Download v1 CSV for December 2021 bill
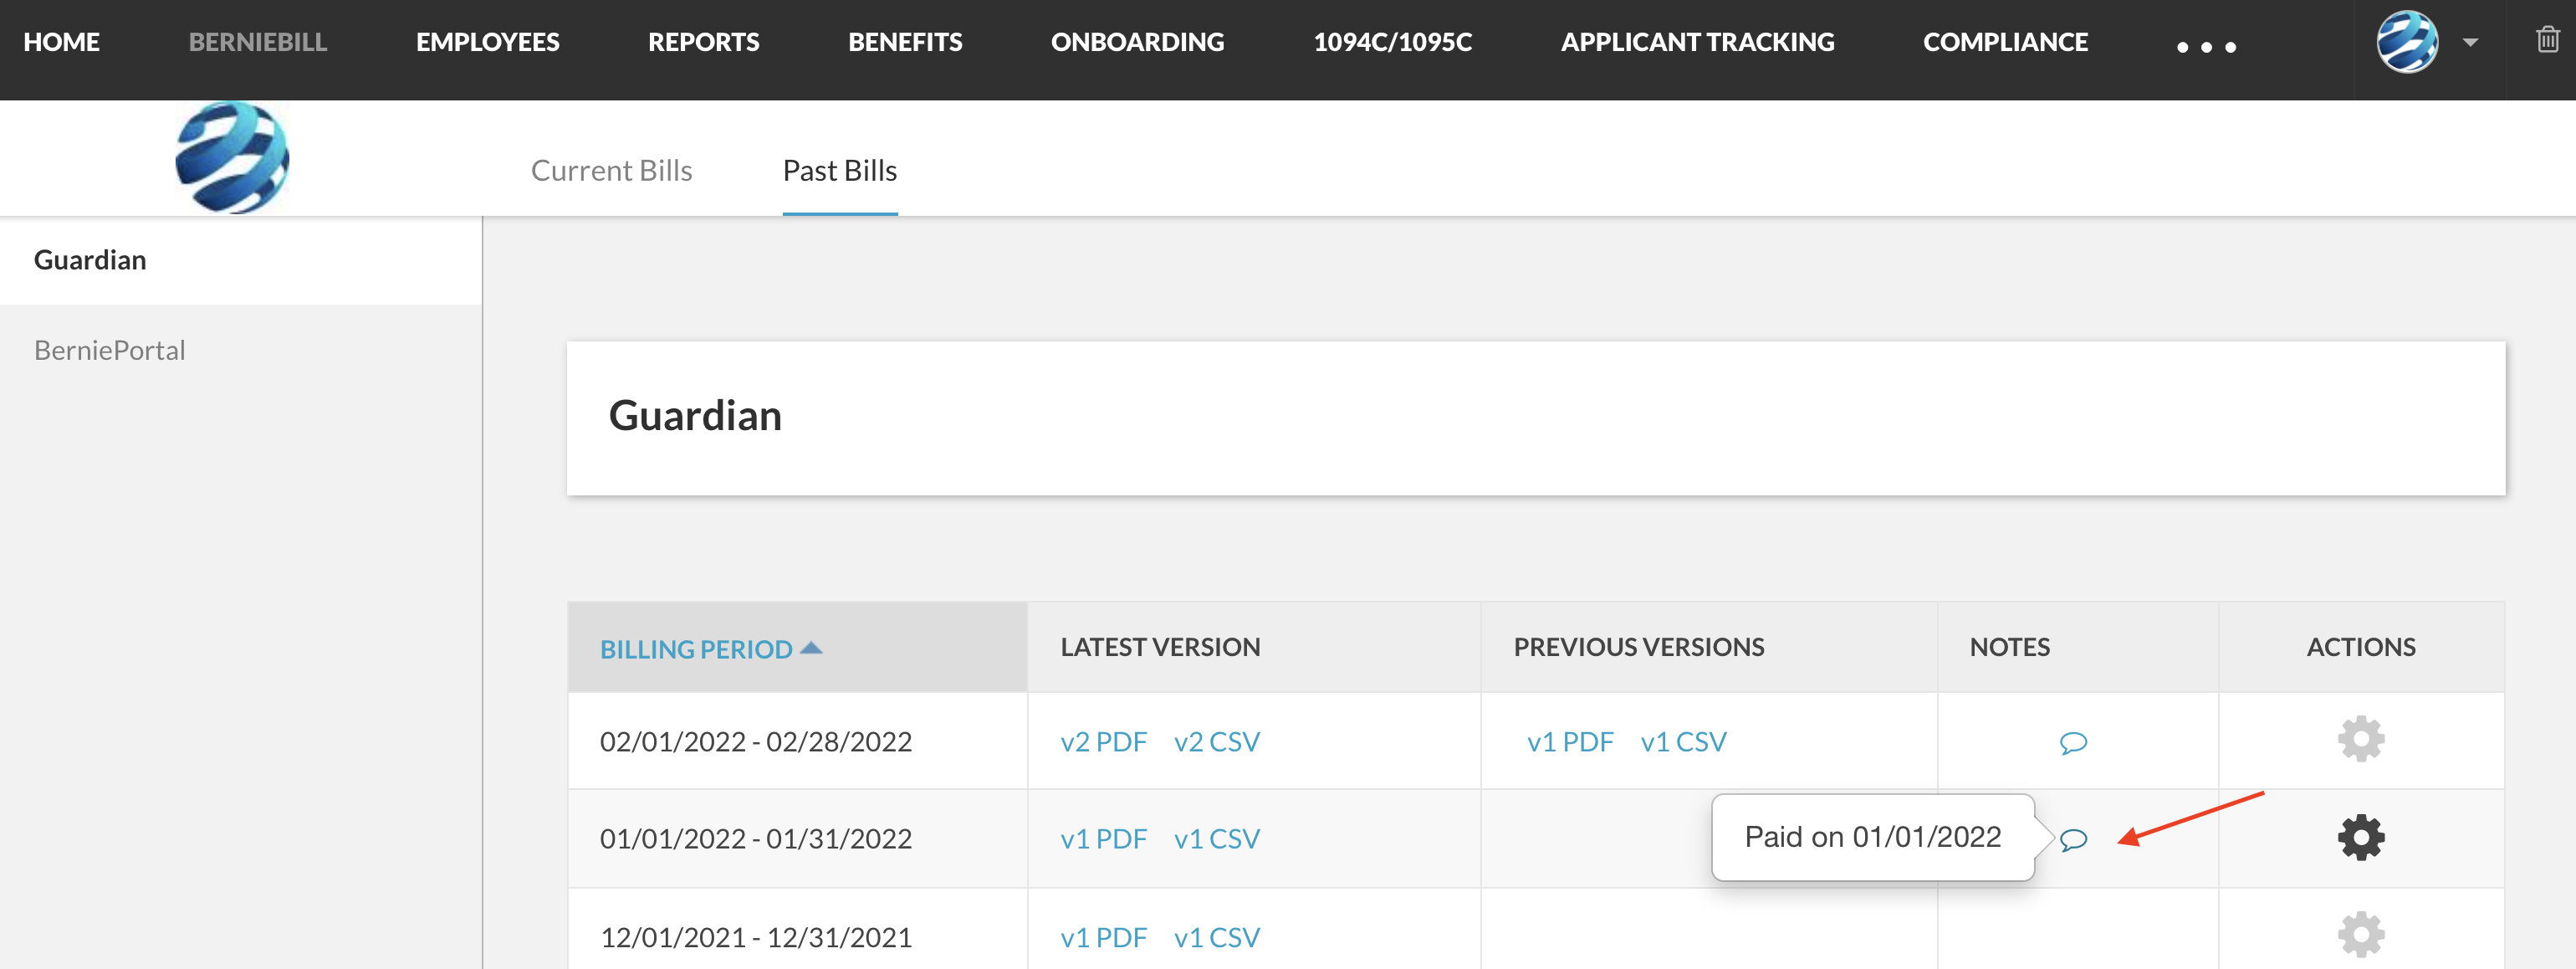This screenshot has height=969, width=2576. coord(1216,938)
